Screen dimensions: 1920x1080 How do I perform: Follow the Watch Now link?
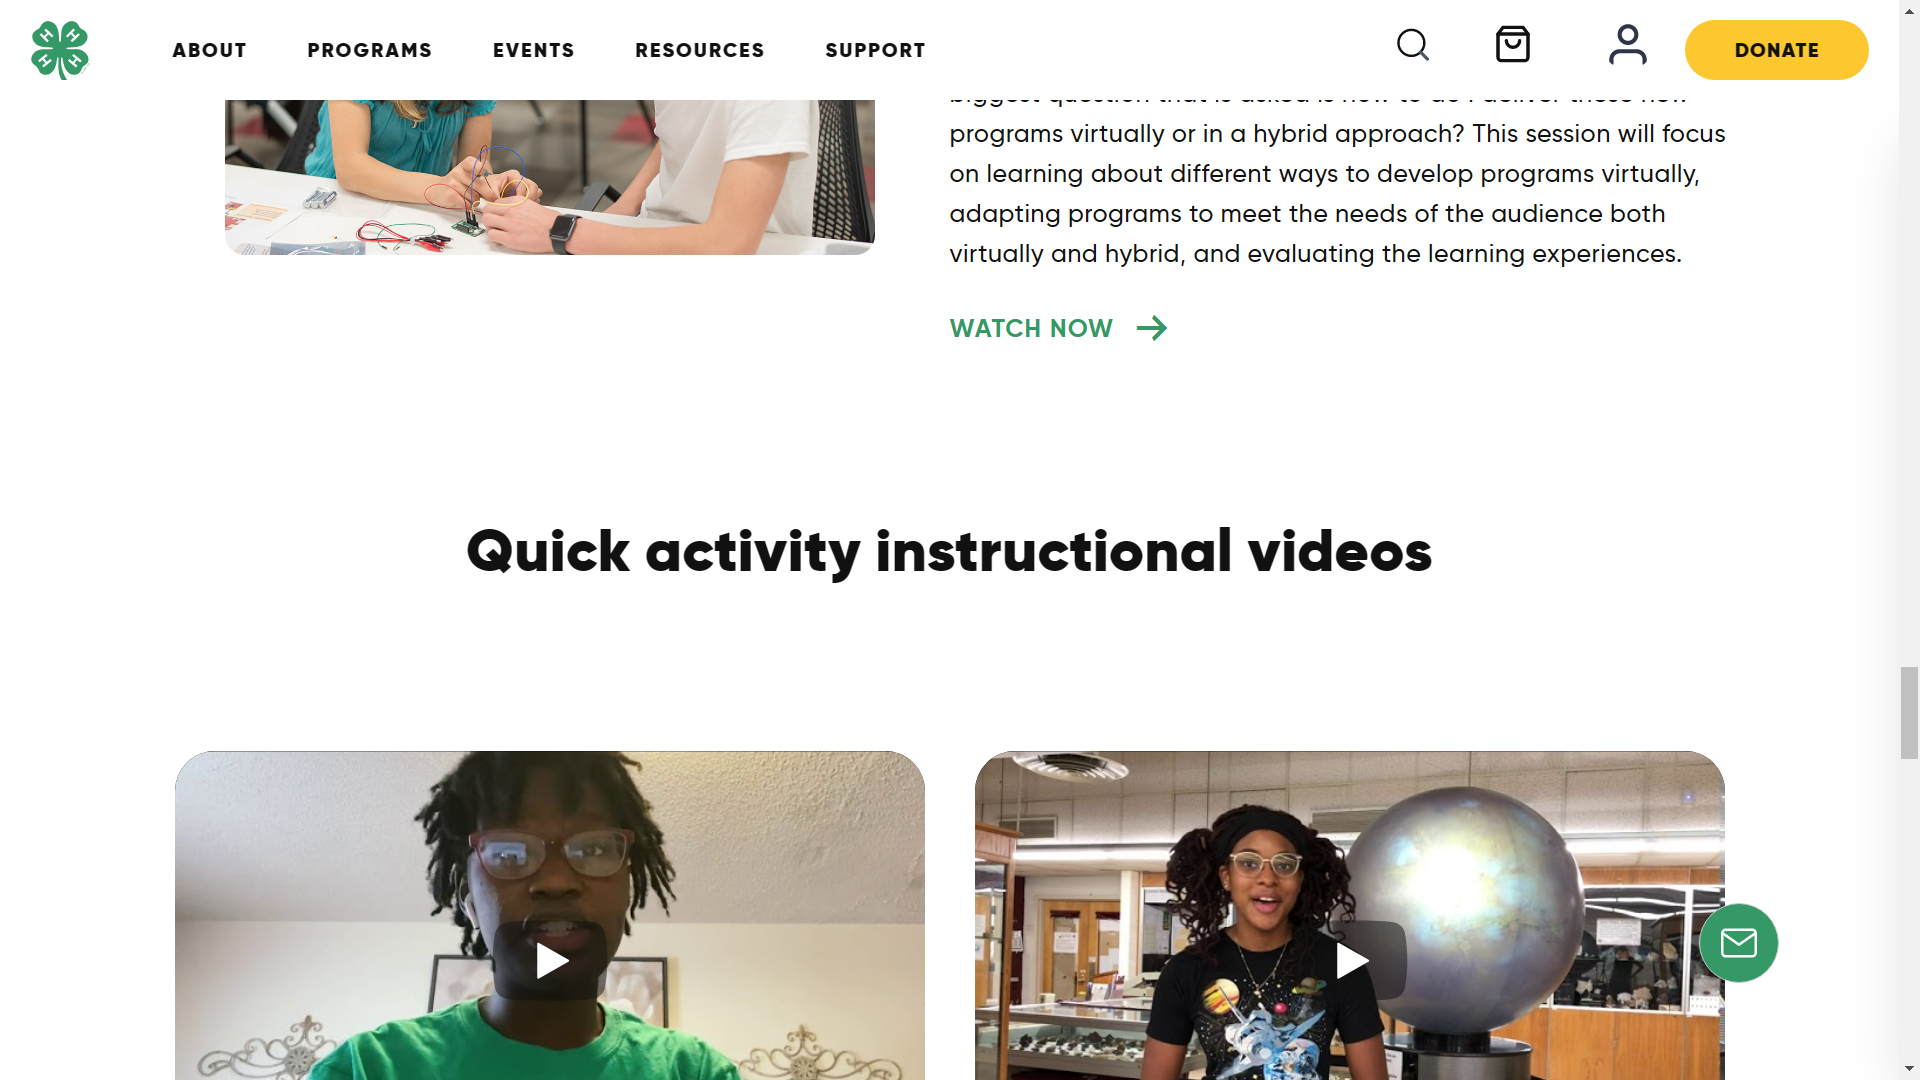point(1031,328)
